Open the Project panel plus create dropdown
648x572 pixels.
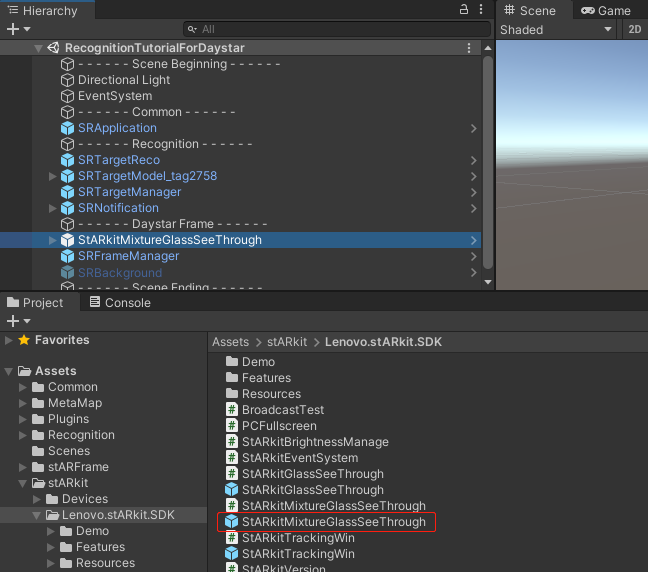click(x=18, y=321)
